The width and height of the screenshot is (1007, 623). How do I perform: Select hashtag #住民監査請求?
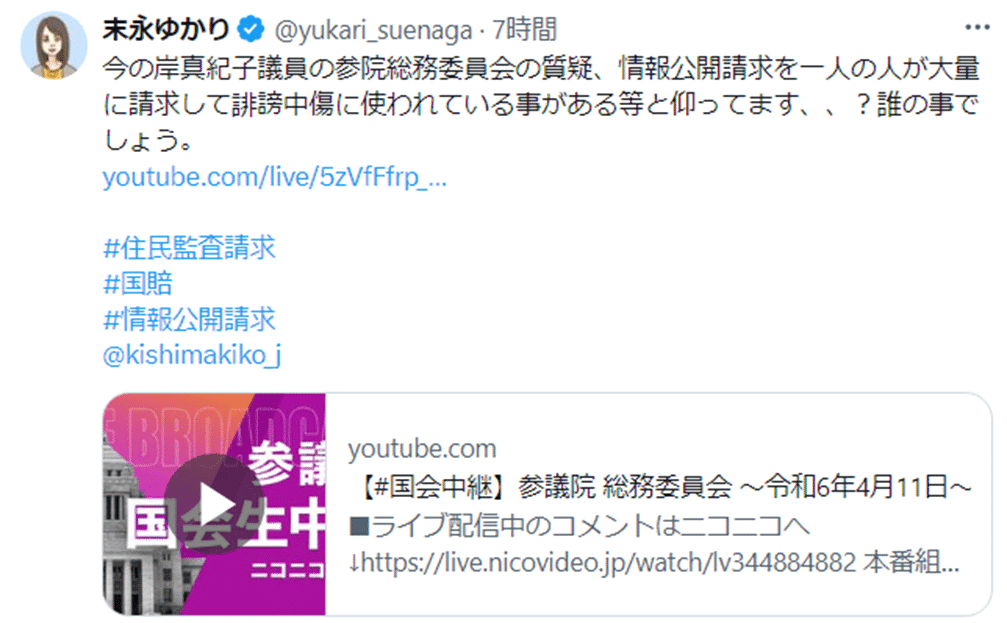coord(189,248)
